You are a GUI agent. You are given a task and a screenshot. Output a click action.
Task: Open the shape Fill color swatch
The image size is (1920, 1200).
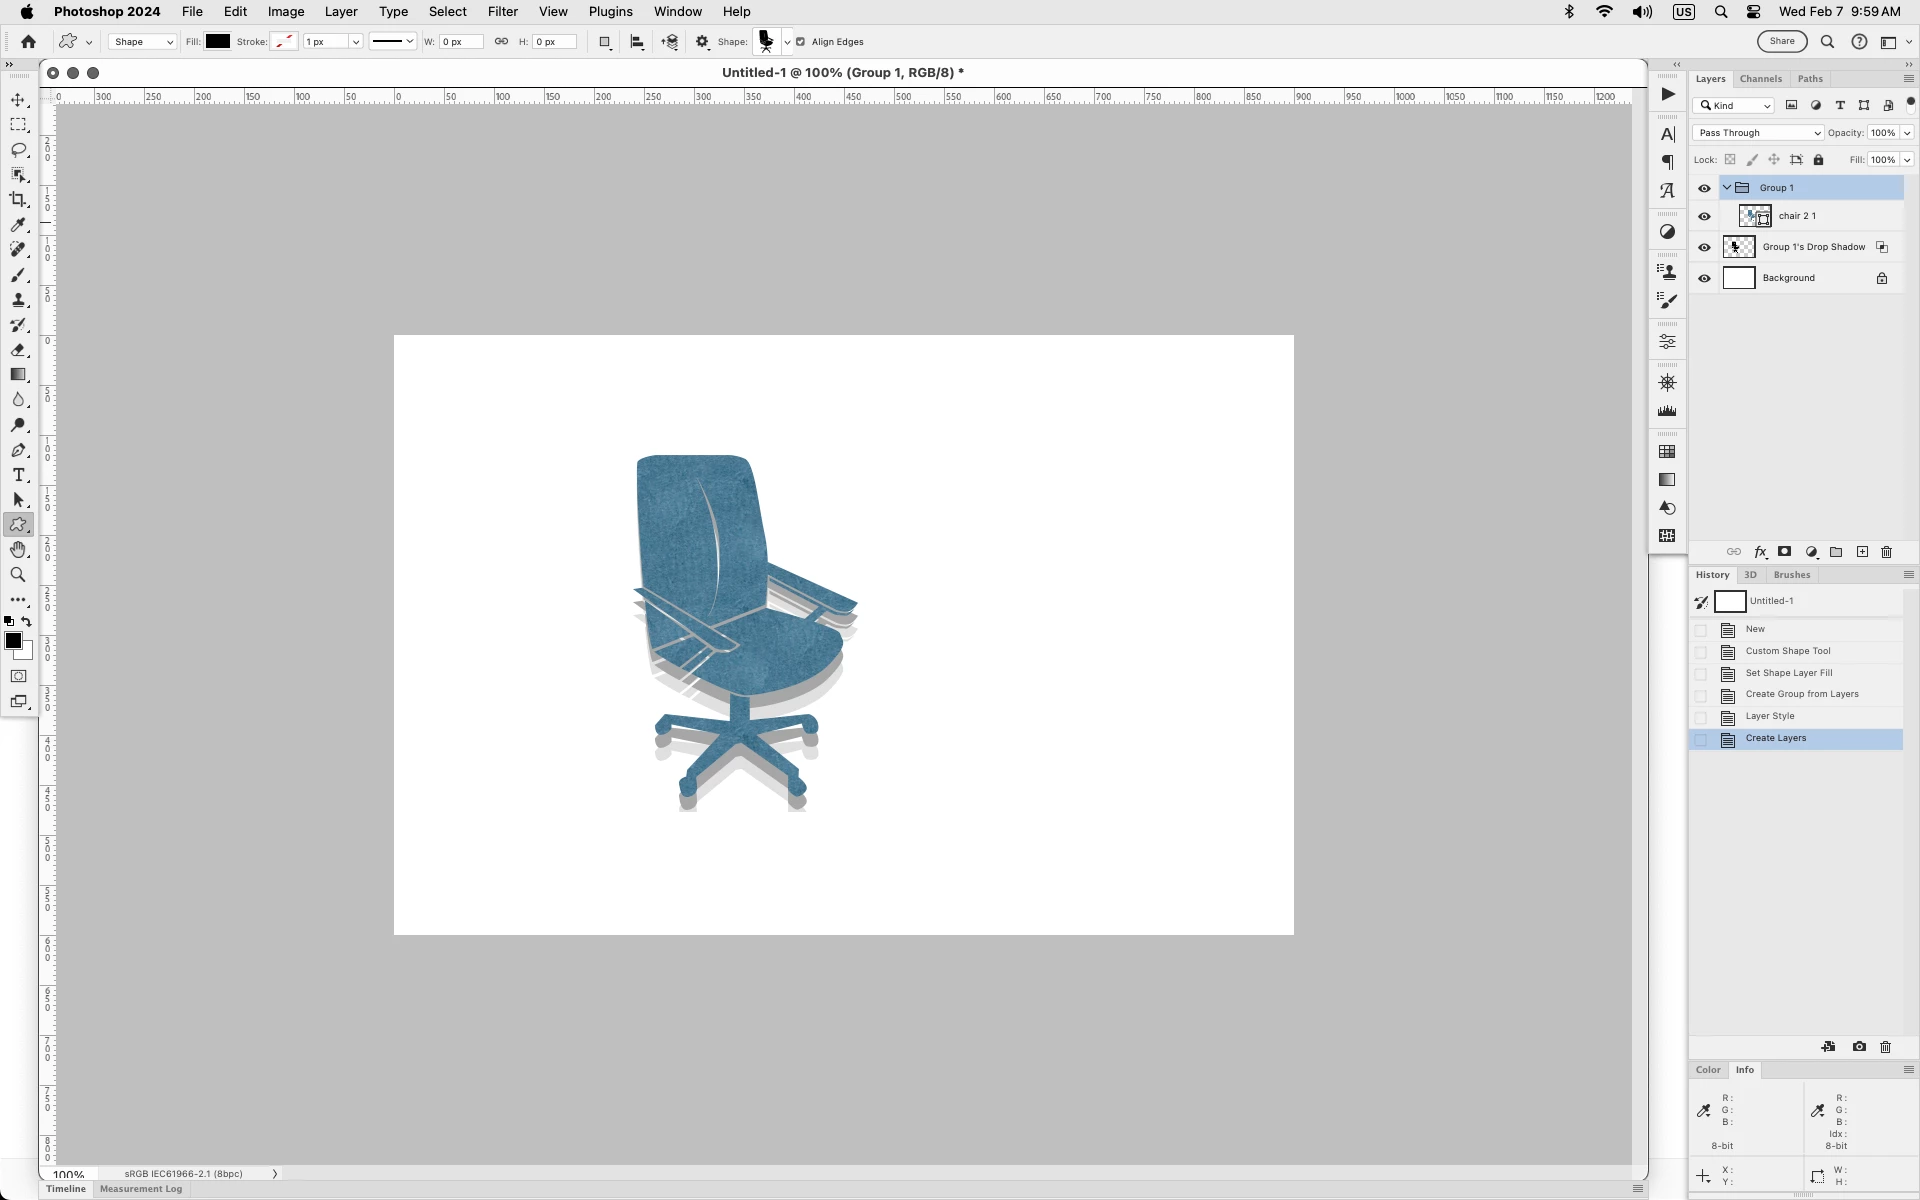(x=218, y=42)
